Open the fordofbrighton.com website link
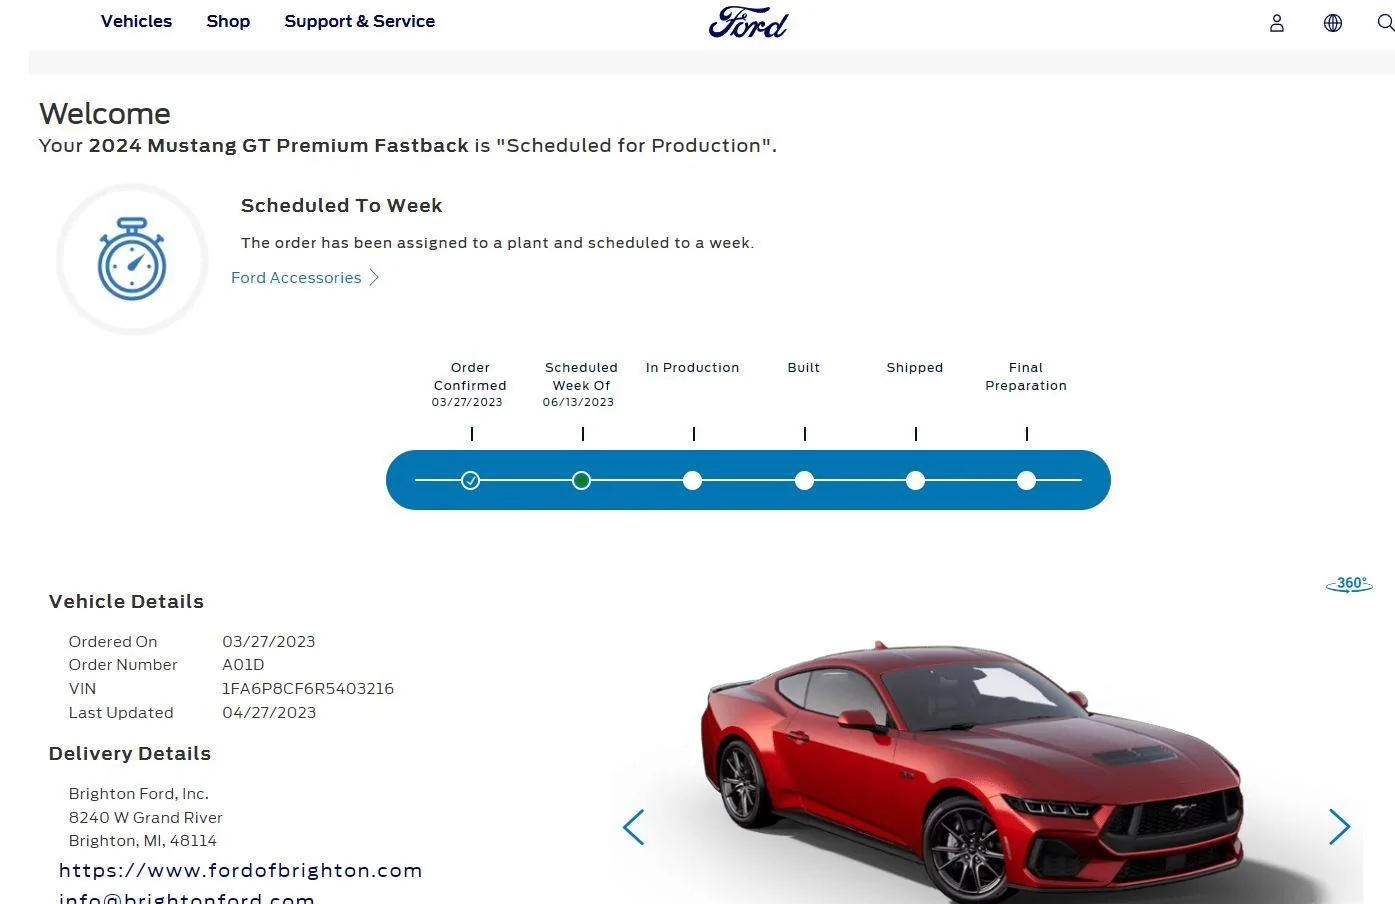This screenshot has width=1395, height=904. 240,871
